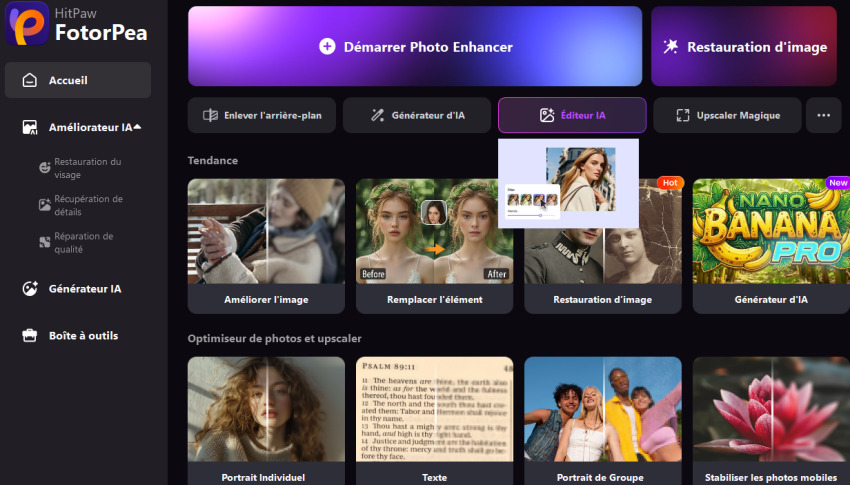Click the detail recovery picture icon

(45, 205)
